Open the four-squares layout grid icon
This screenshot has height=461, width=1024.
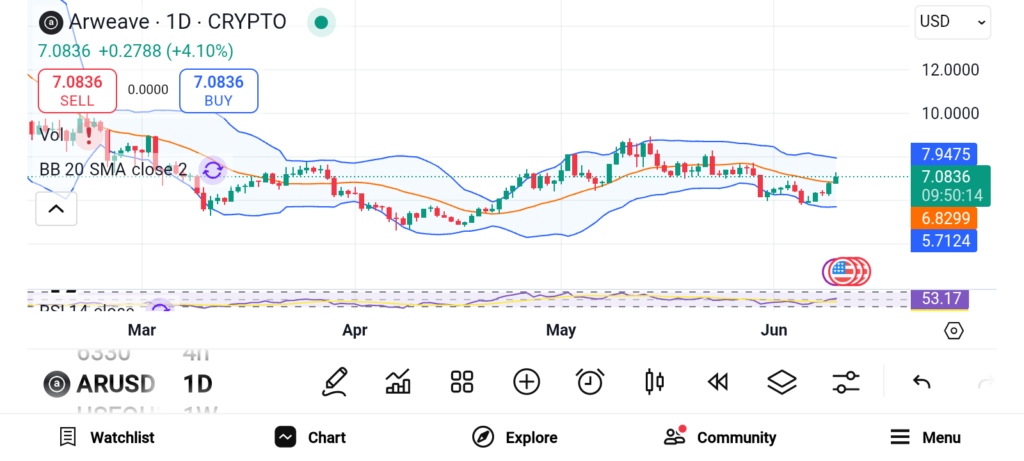click(462, 382)
